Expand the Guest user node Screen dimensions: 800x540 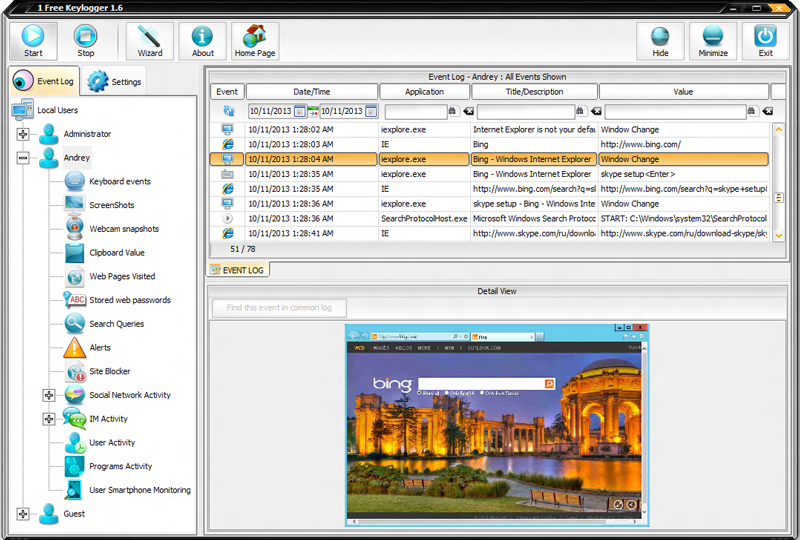point(23,514)
